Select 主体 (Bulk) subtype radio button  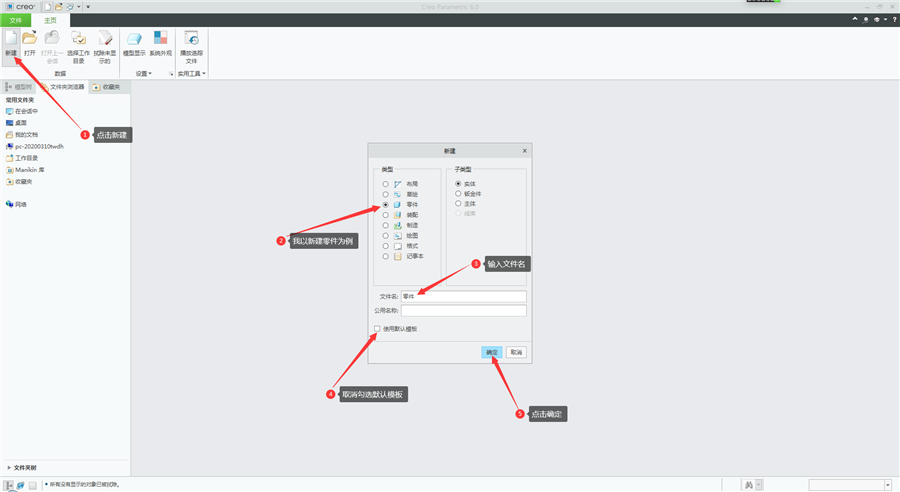click(458, 203)
